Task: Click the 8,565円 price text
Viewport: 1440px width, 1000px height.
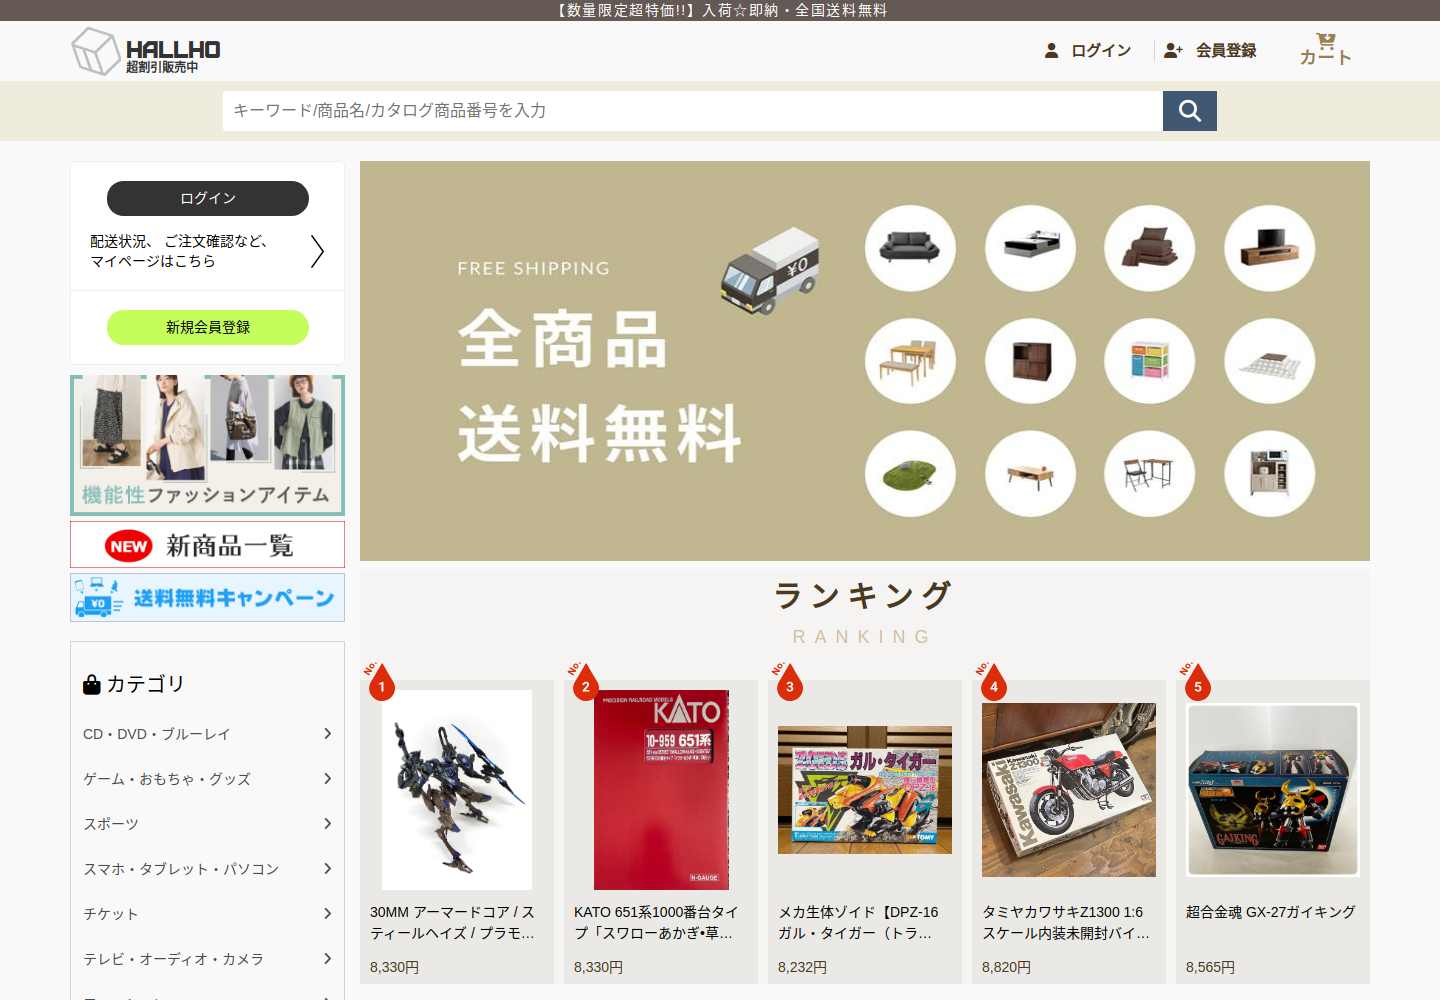Action: click(x=1210, y=967)
